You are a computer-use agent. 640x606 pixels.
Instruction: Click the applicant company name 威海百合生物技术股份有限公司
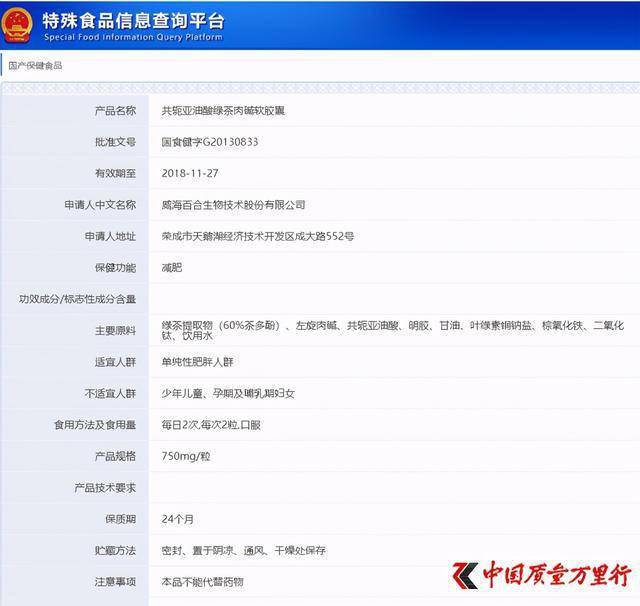tap(233, 205)
